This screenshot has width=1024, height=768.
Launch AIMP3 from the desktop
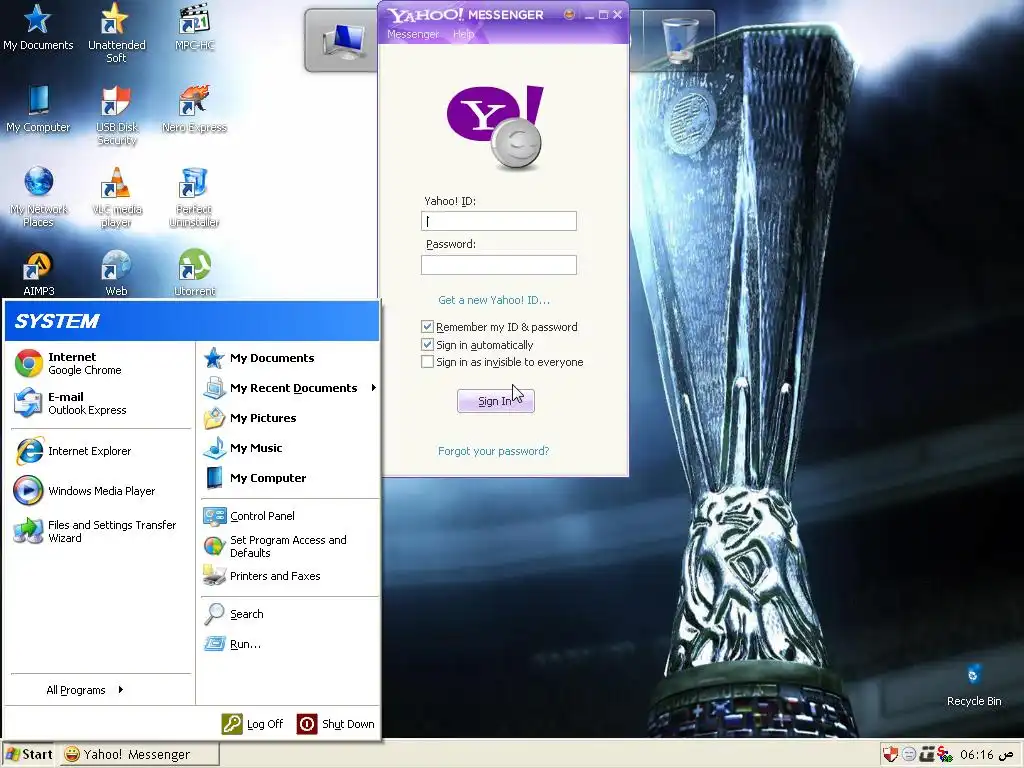click(38, 274)
